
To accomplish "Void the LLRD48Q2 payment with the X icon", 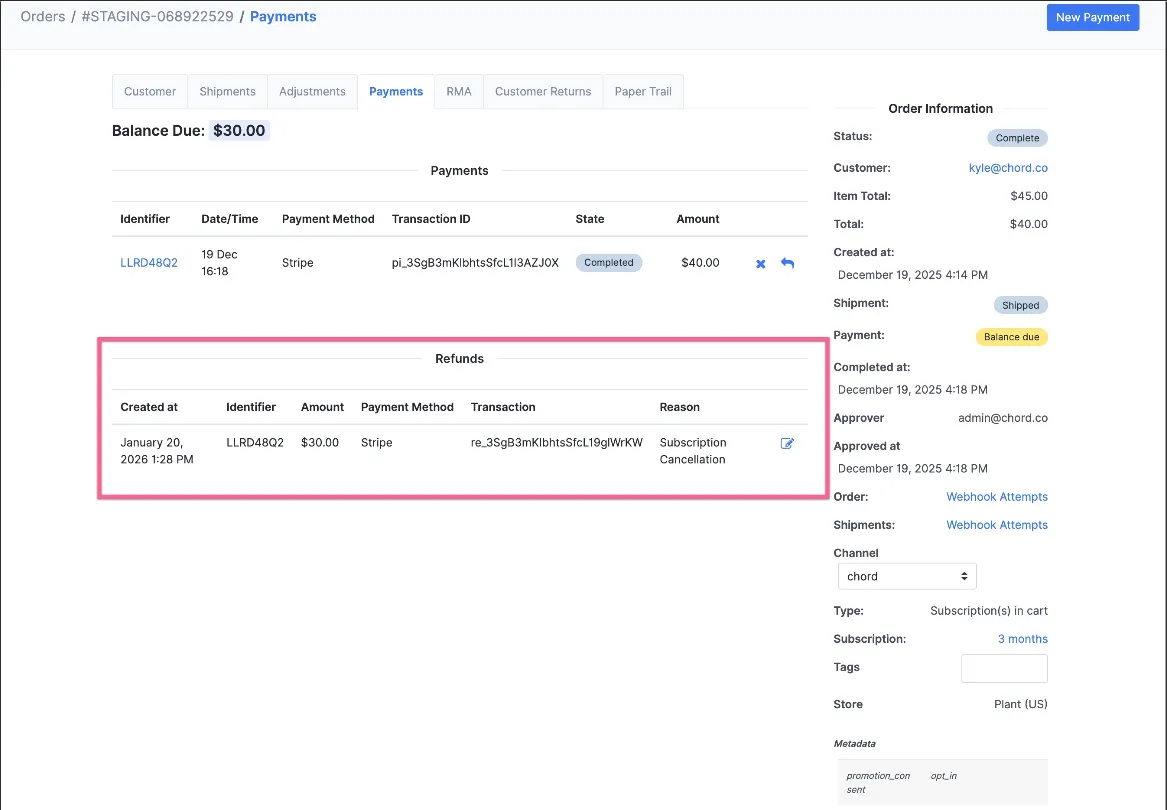I will (761, 264).
